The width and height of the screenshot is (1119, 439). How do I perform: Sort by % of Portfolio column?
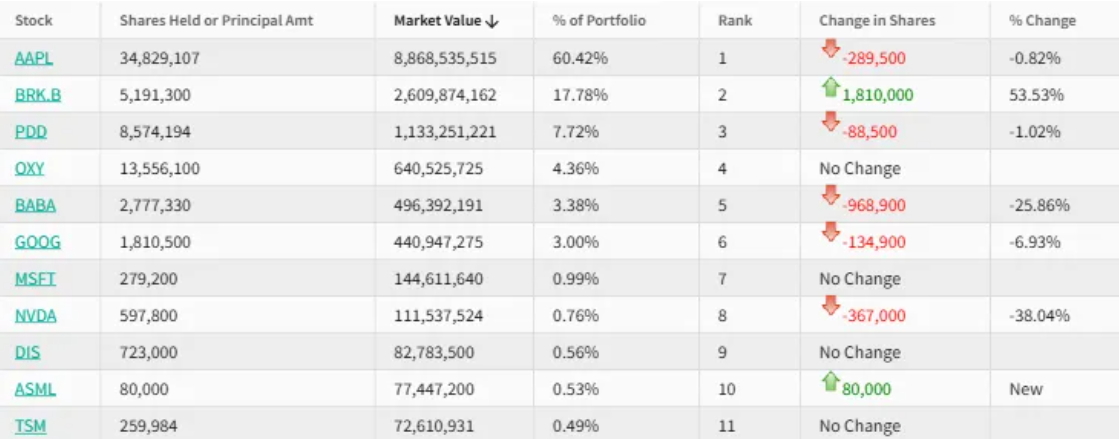point(599,21)
